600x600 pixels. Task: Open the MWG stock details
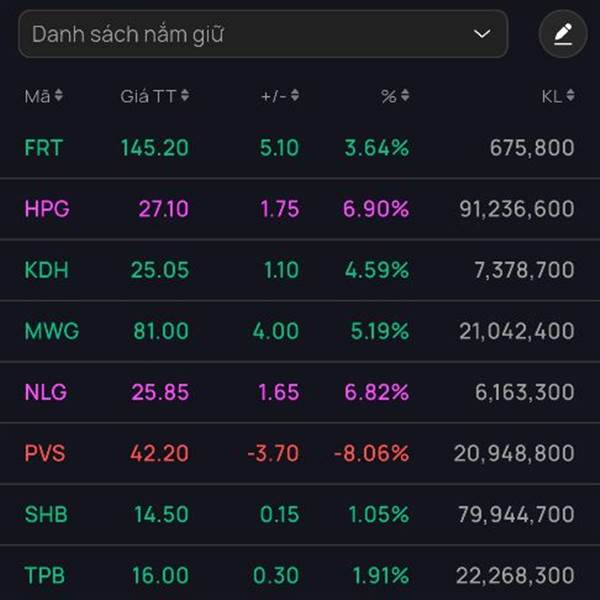click(x=52, y=331)
